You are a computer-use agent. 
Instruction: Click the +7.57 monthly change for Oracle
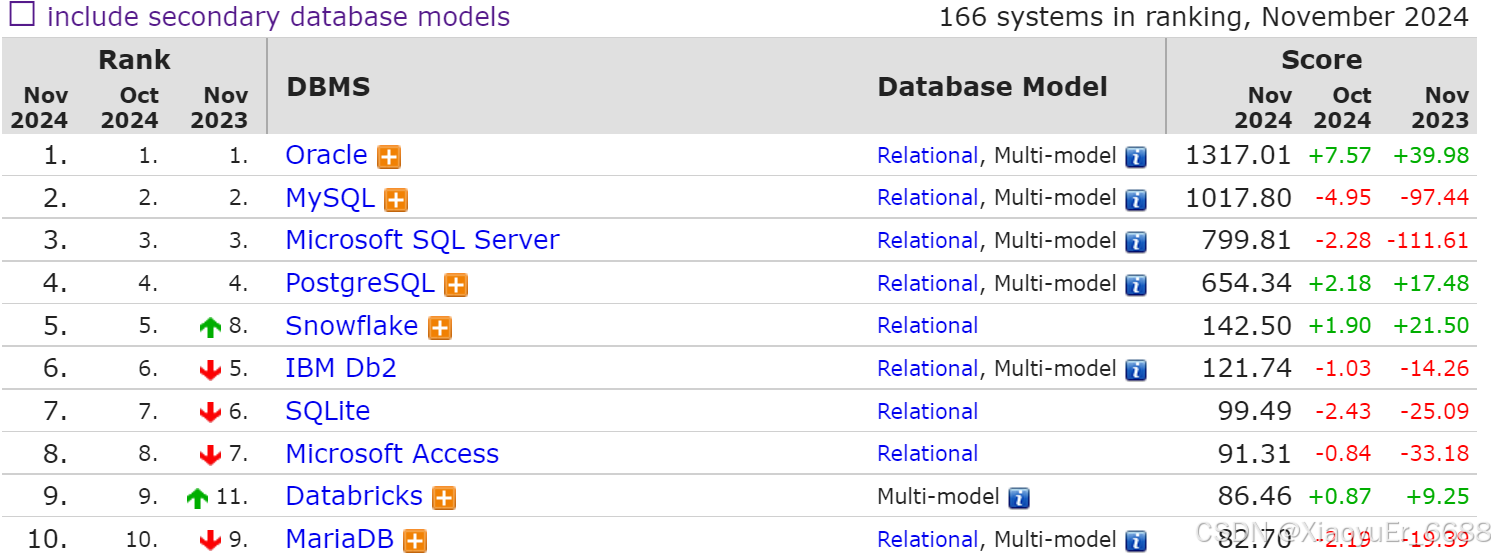point(1340,156)
